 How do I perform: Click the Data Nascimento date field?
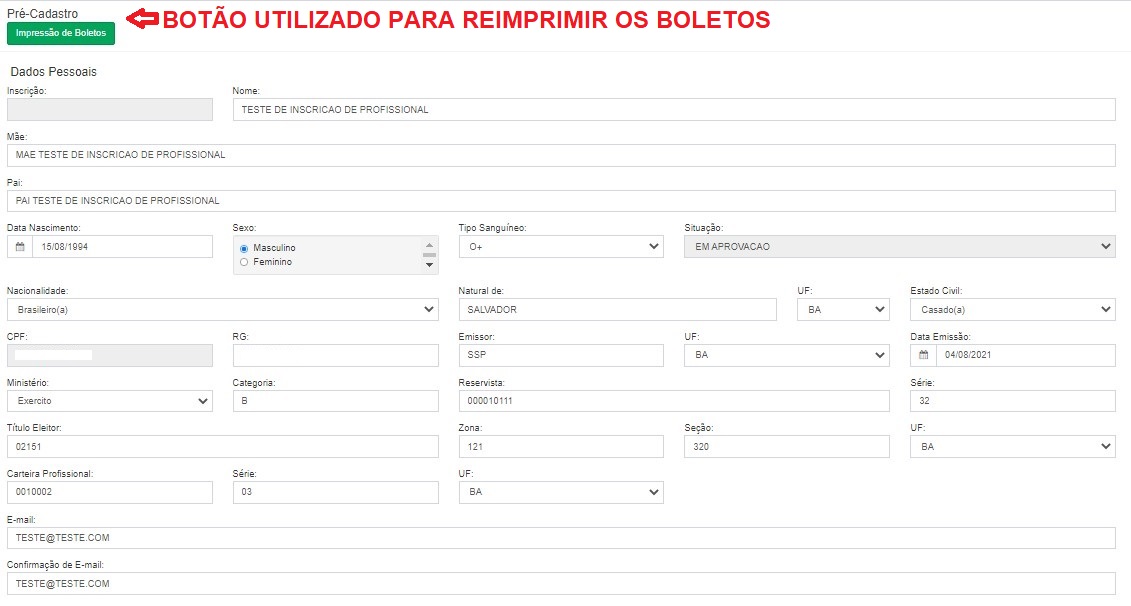[x=123, y=247]
